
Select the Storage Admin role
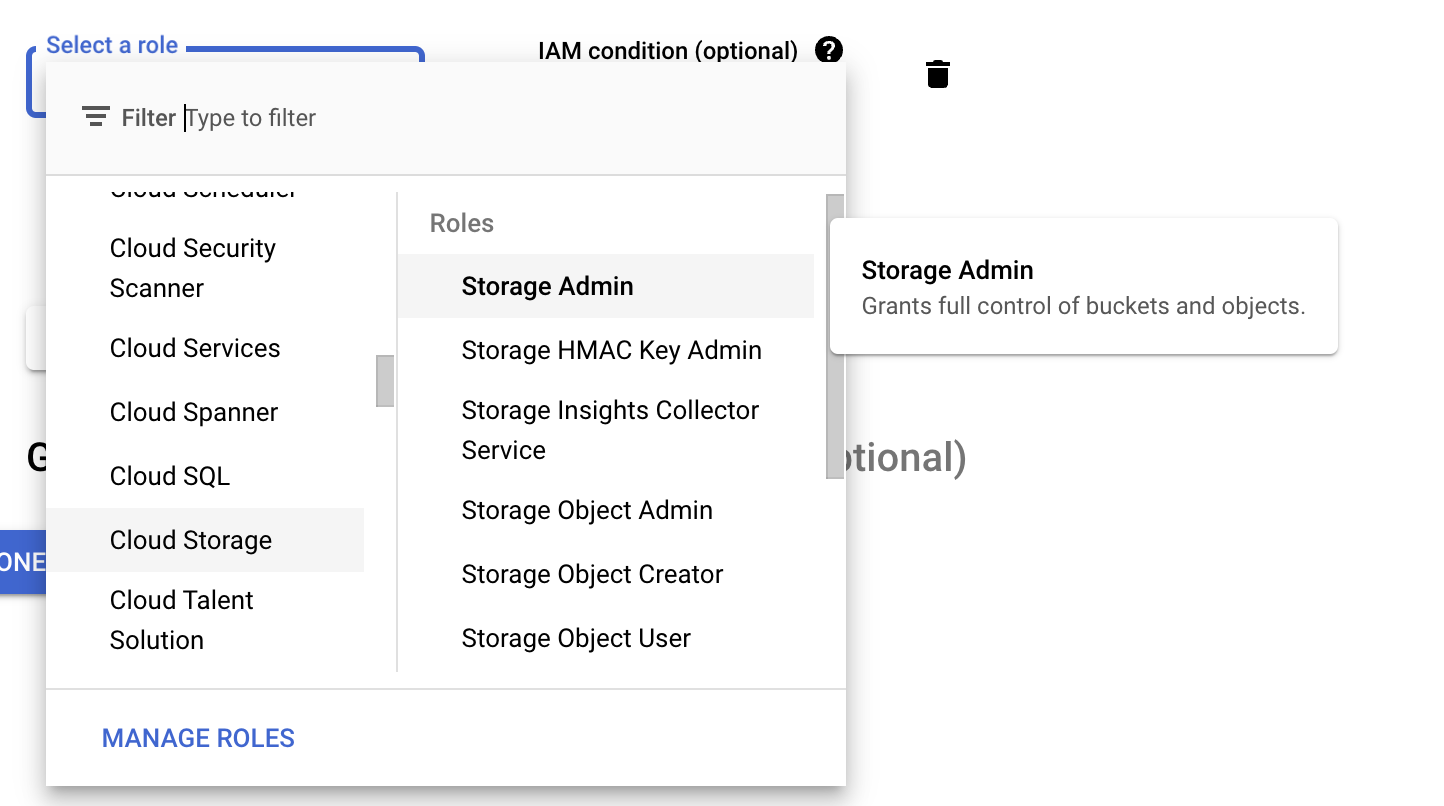547,286
